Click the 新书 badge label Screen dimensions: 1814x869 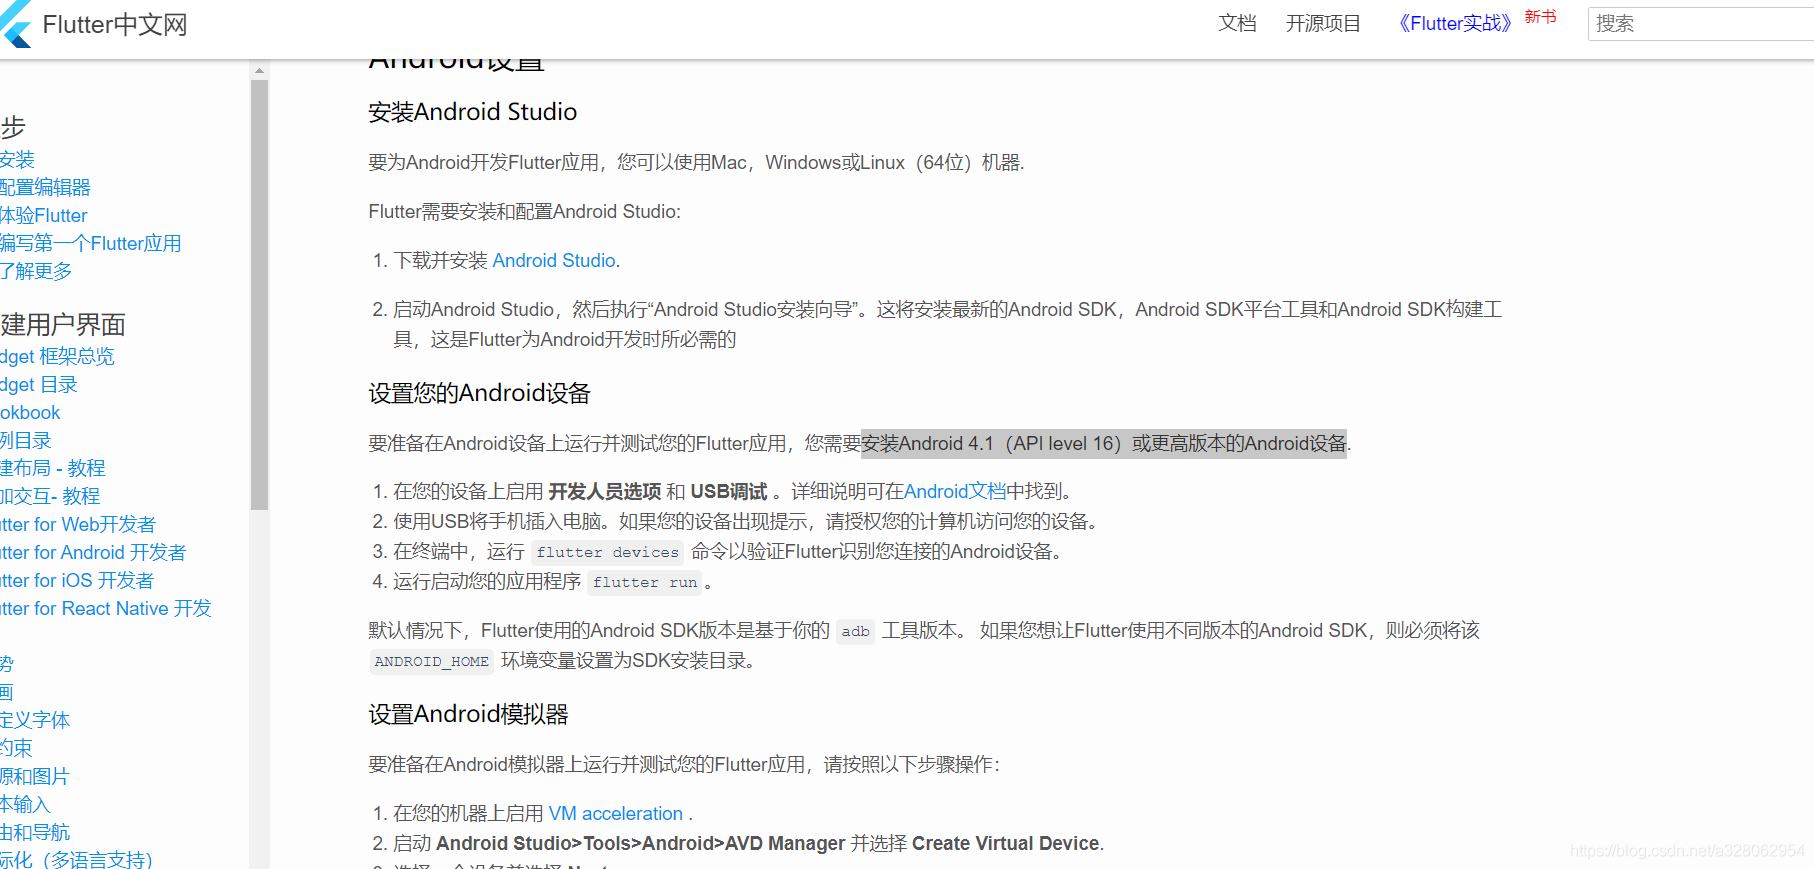[x=1540, y=16]
